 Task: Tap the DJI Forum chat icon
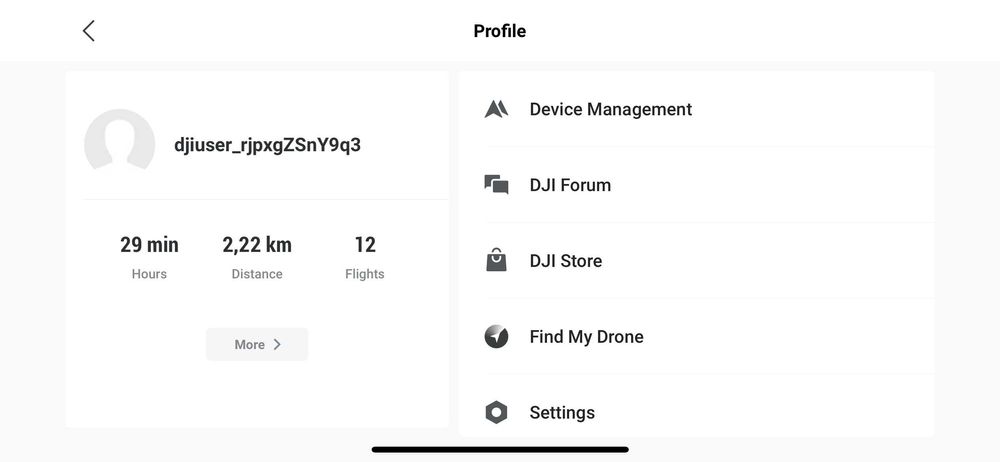(x=496, y=185)
